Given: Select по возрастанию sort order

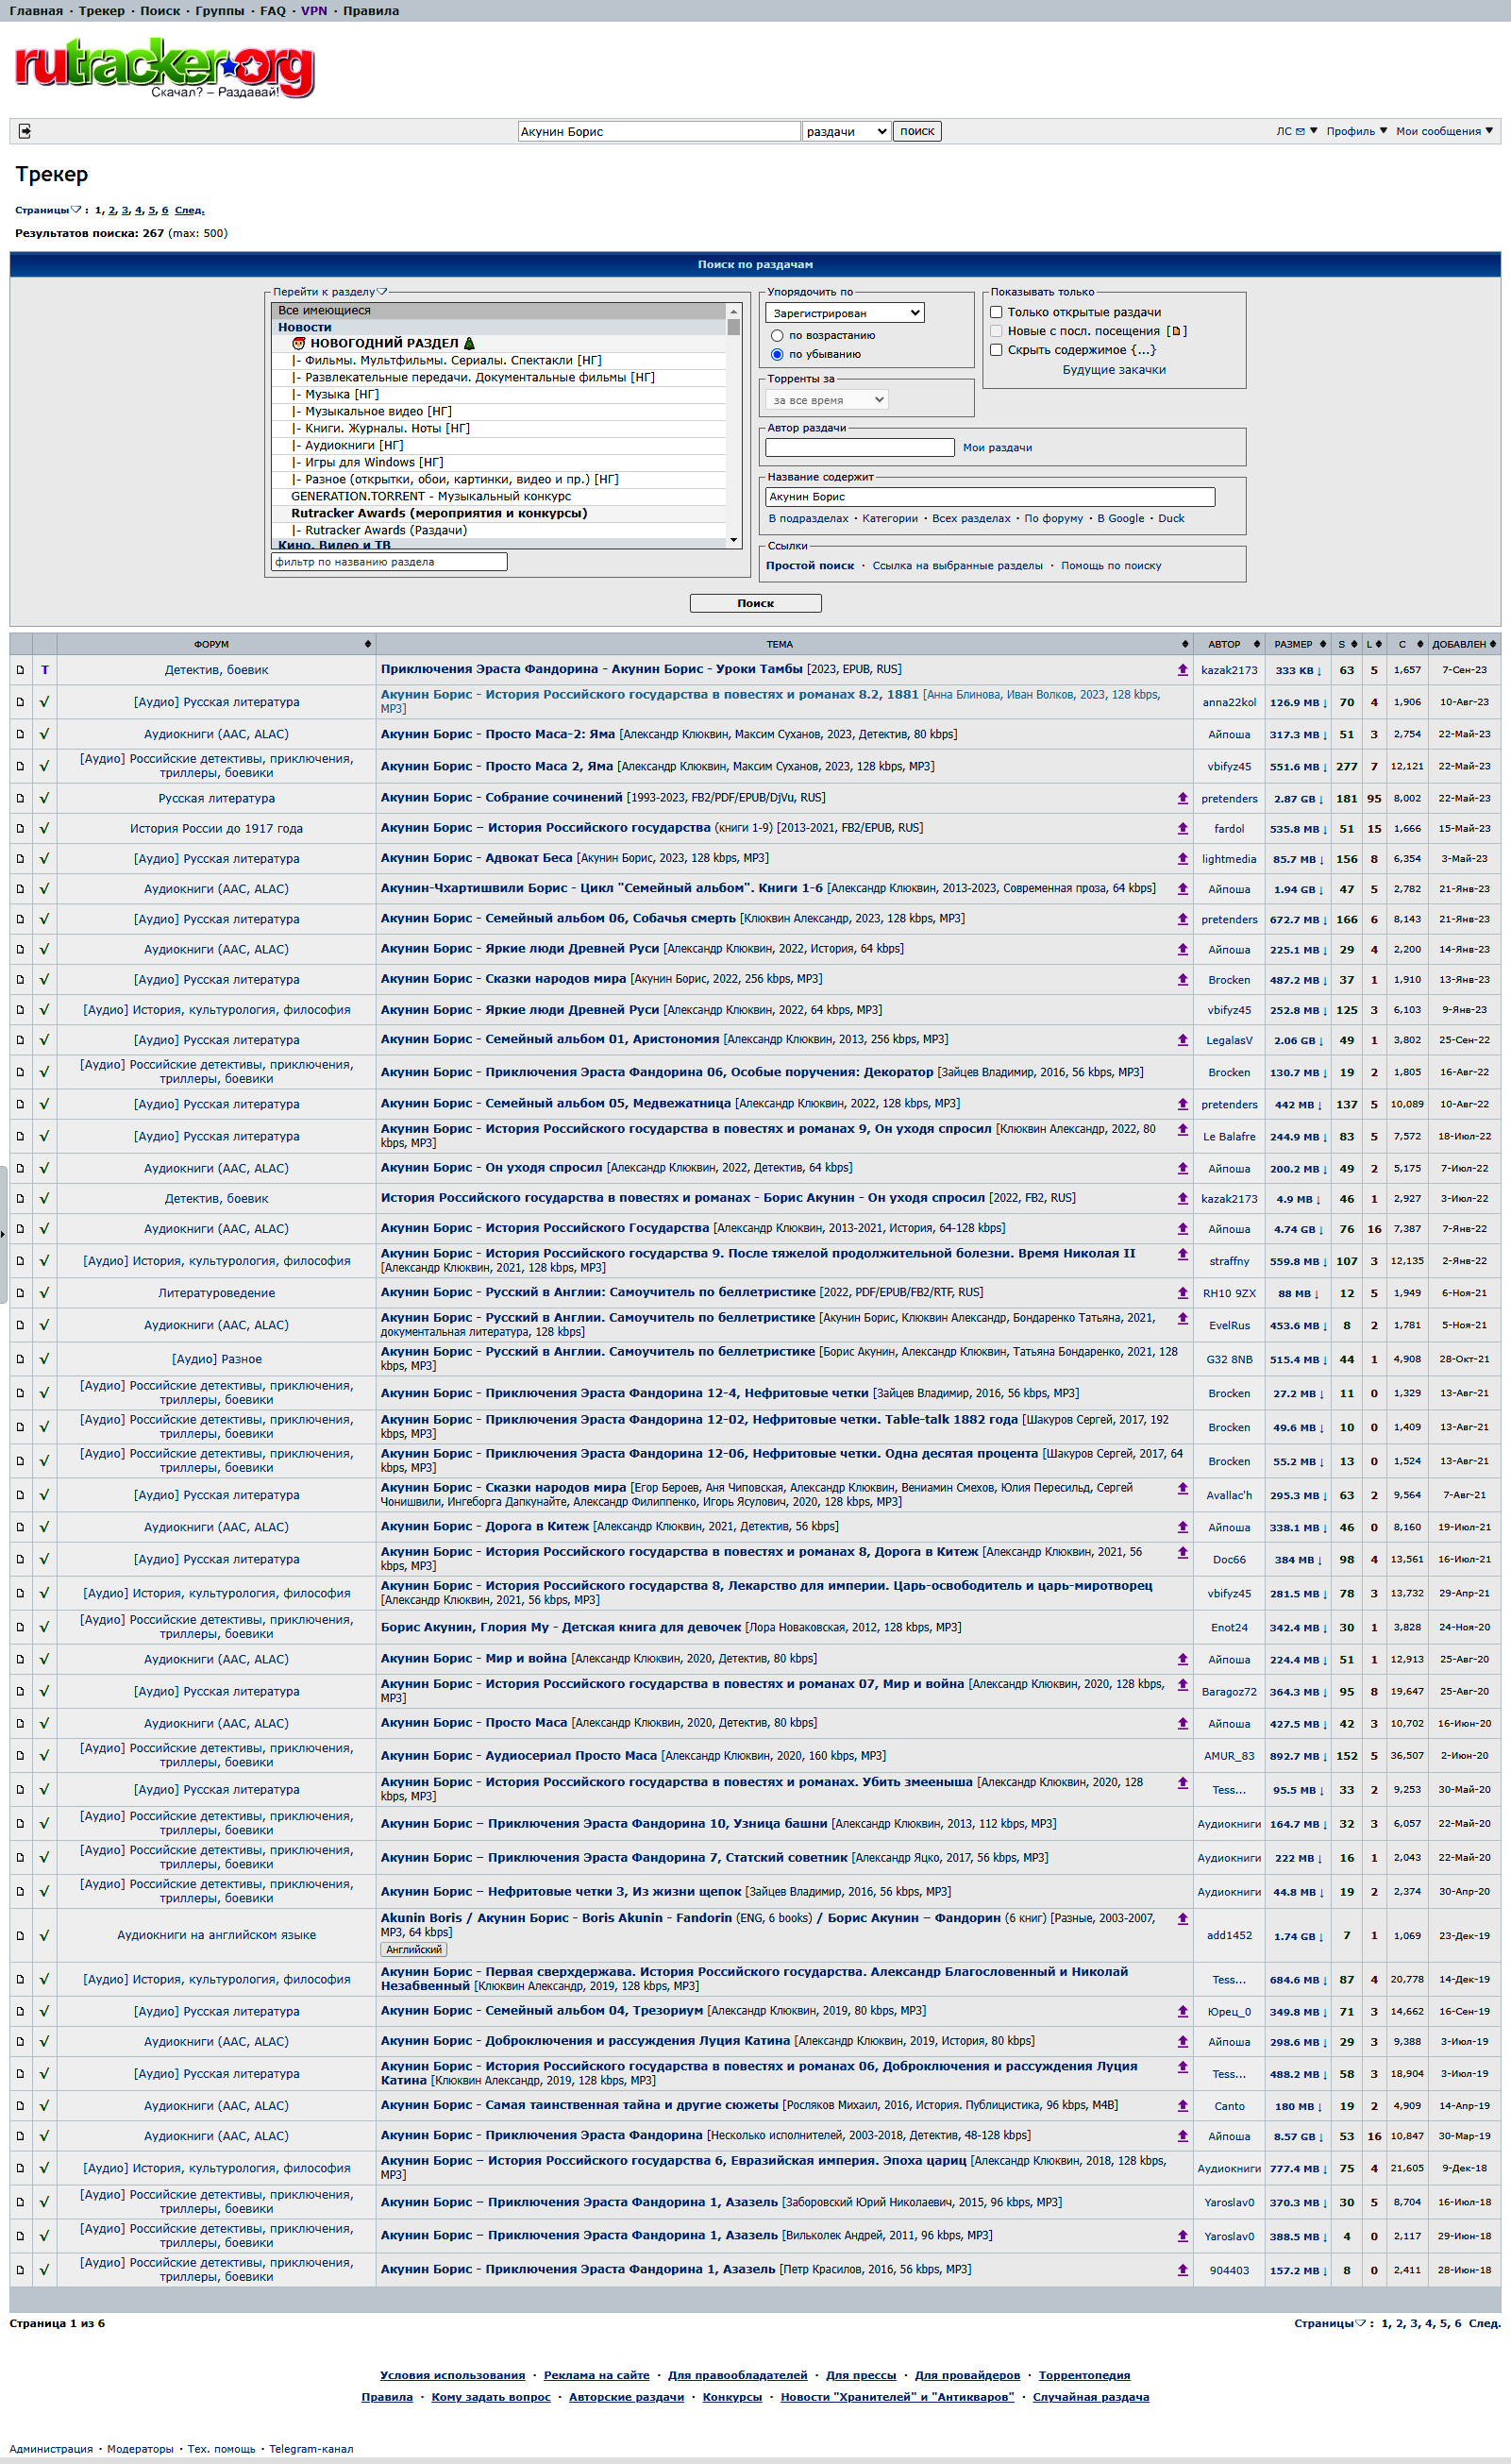Looking at the screenshot, I should coord(777,336).
